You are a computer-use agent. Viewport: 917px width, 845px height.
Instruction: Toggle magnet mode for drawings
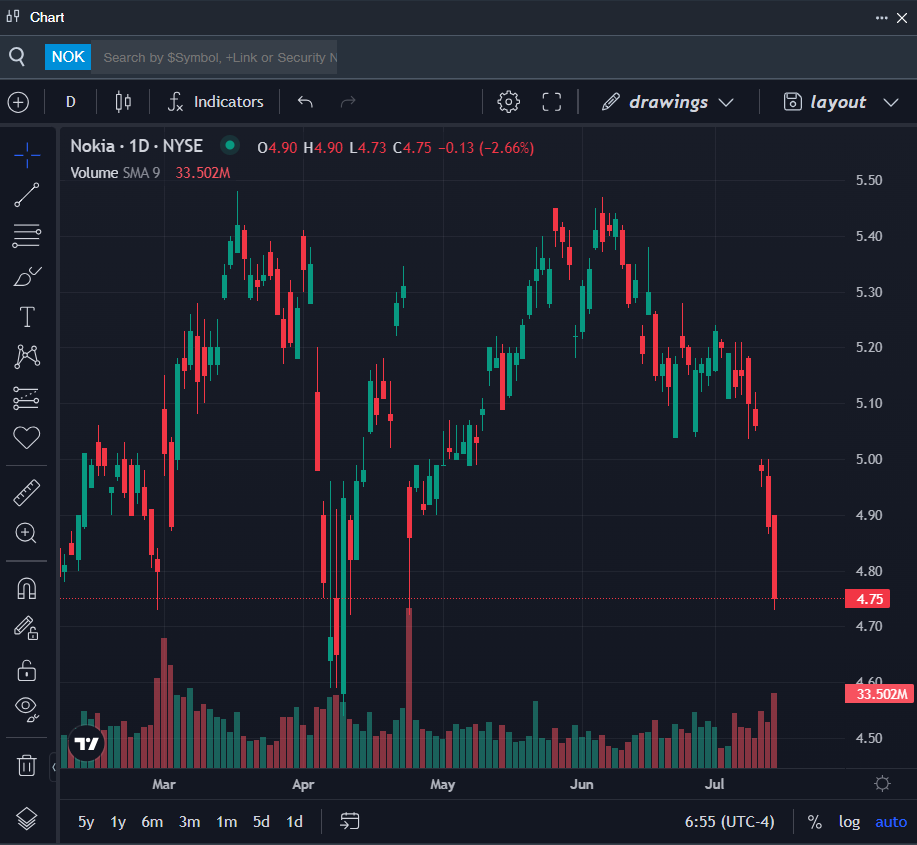click(27, 588)
